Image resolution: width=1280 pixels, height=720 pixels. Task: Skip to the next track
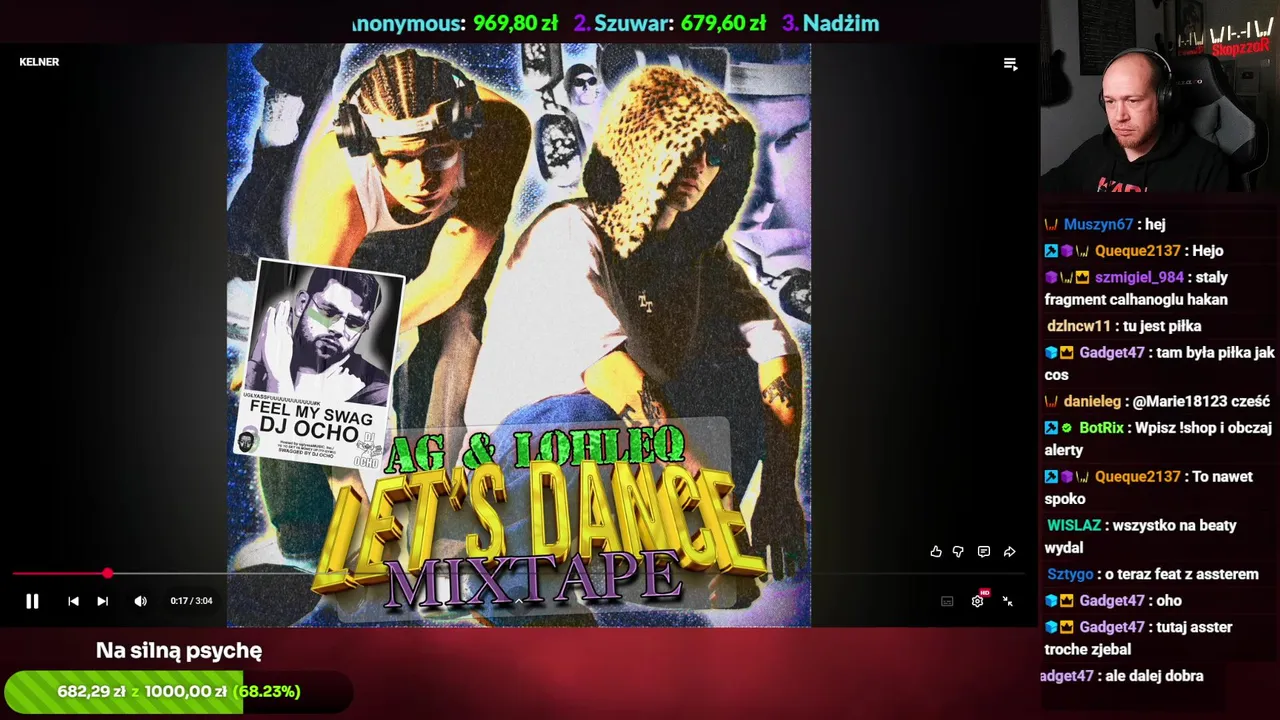[102, 601]
